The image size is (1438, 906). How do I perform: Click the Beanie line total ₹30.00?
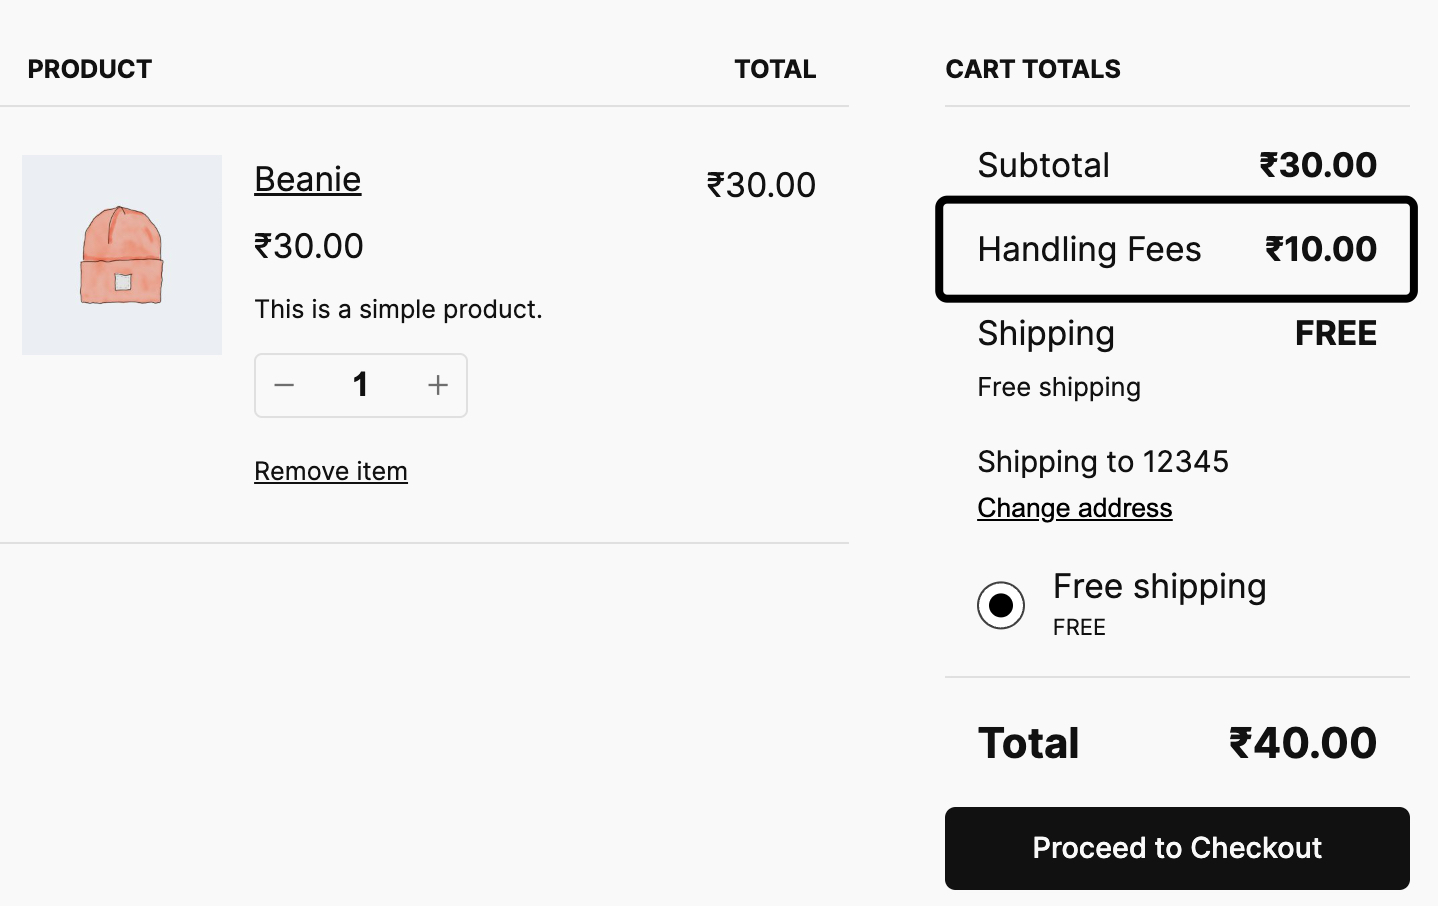coord(761,185)
